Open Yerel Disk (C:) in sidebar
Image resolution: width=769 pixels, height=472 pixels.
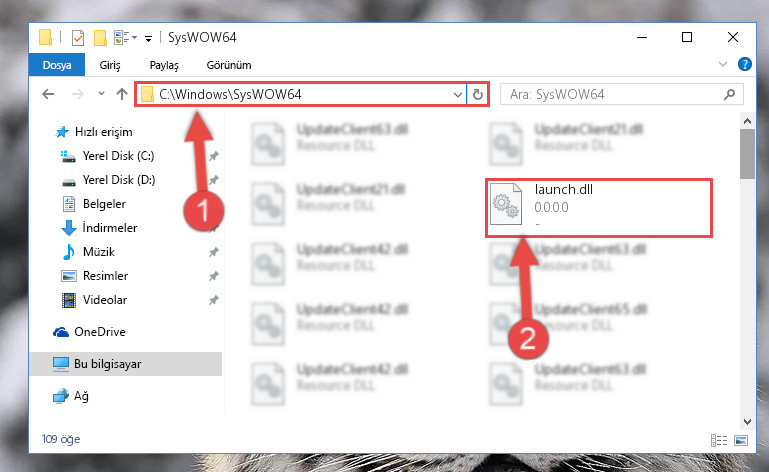118,156
